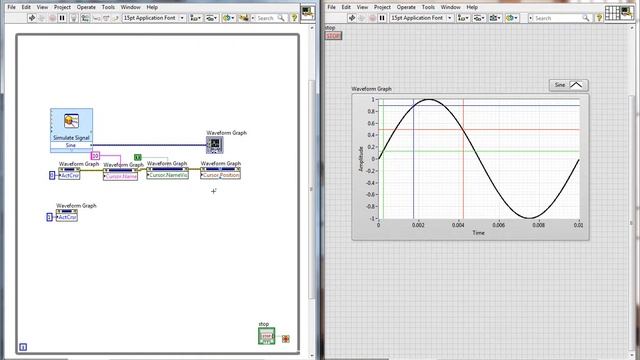Select green boolean constant on diagram
The height and width of the screenshot is (360, 640).
coord(138,157)
